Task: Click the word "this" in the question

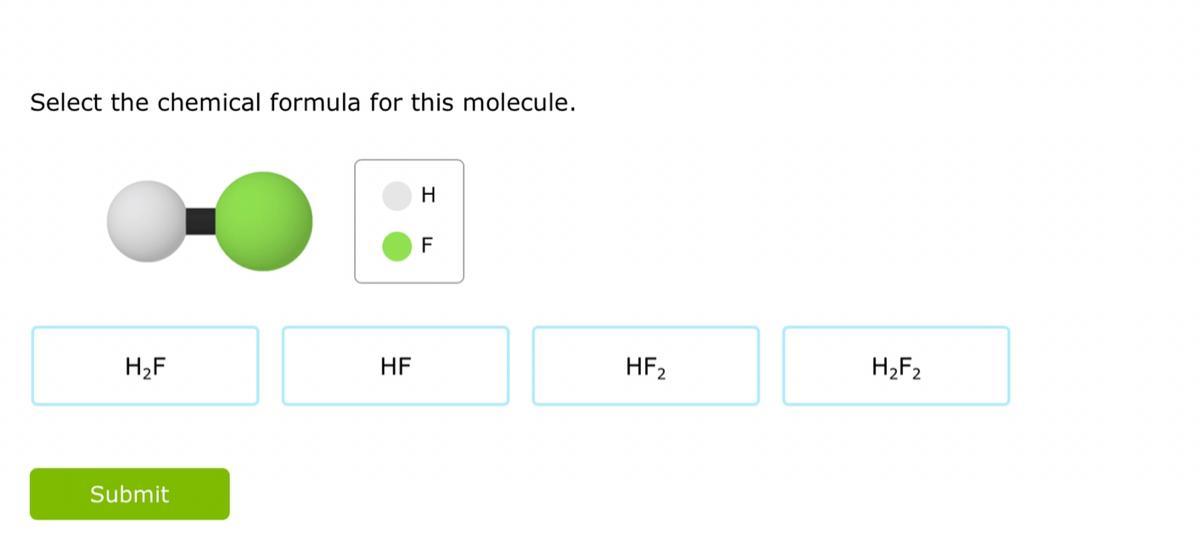Action: point(432,103)
